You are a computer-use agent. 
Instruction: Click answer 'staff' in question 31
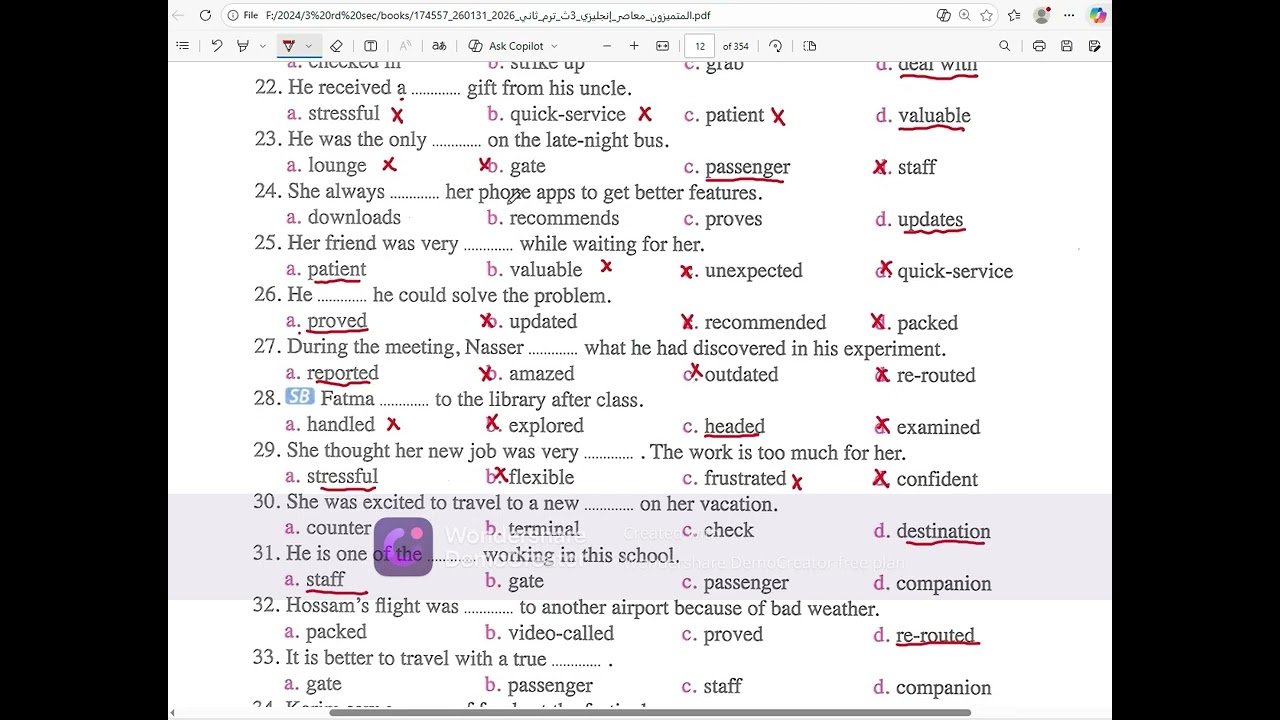pos(325,580)
